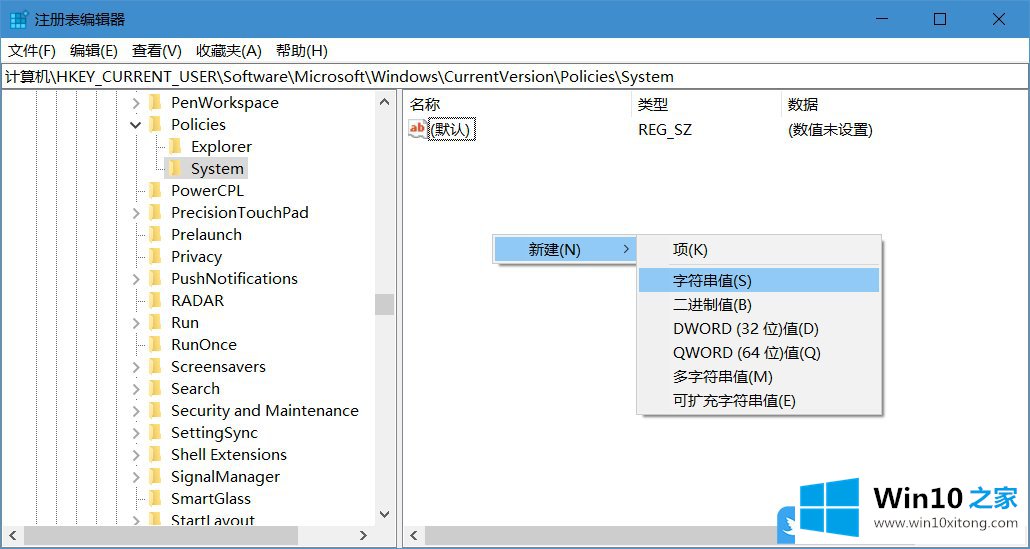Viewport: 1030px width, 549px height.
Task: Expand the Shell Extensions node
Action: point(136,455)
